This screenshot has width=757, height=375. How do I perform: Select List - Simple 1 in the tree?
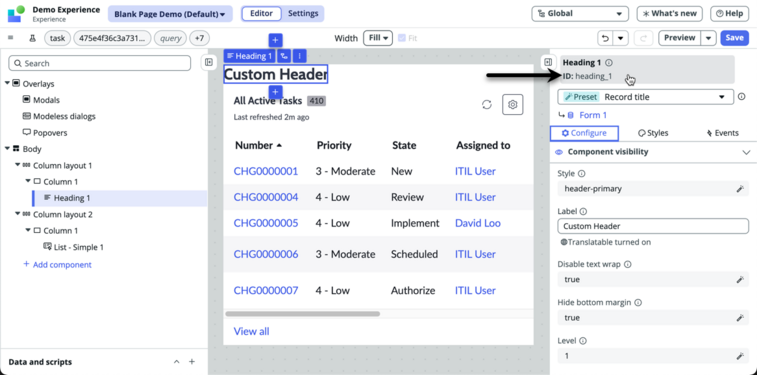coord(79,247)
